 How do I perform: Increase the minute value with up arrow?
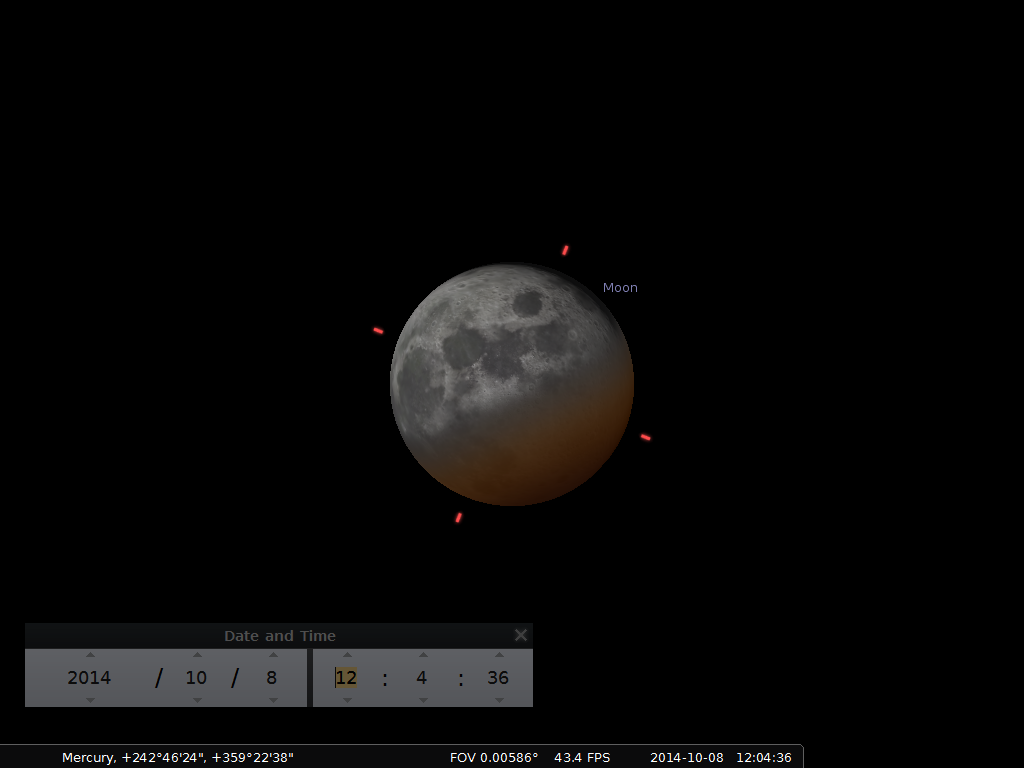tap(423, 655)
